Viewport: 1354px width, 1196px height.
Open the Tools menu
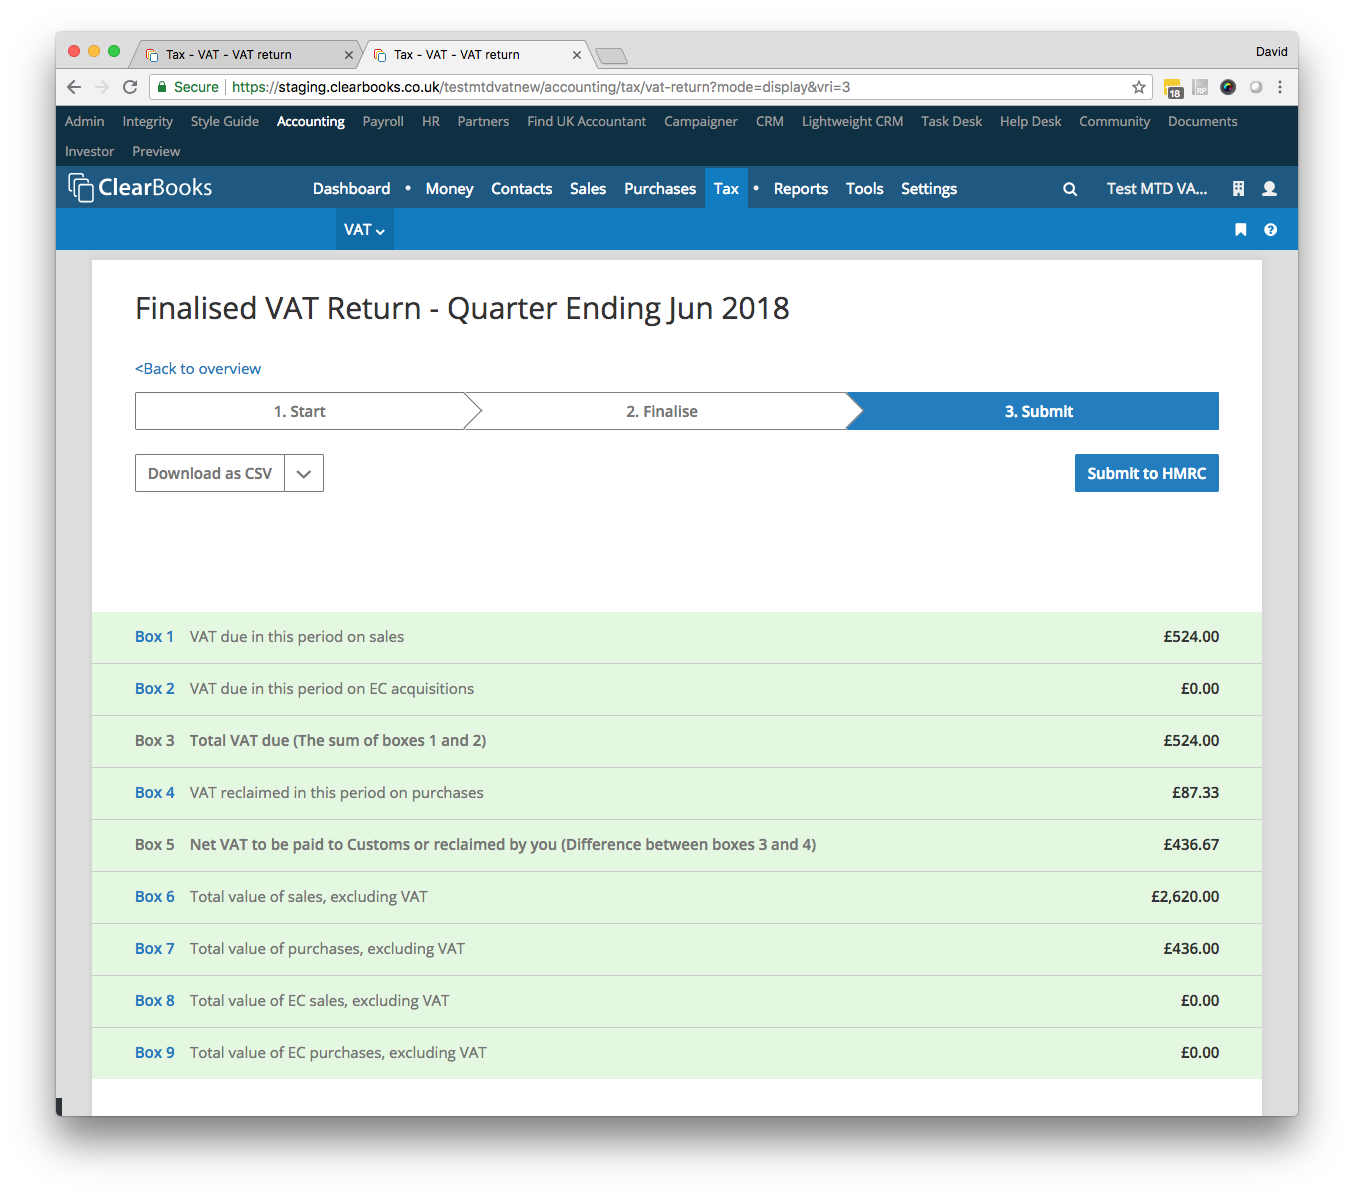[865, 188]
